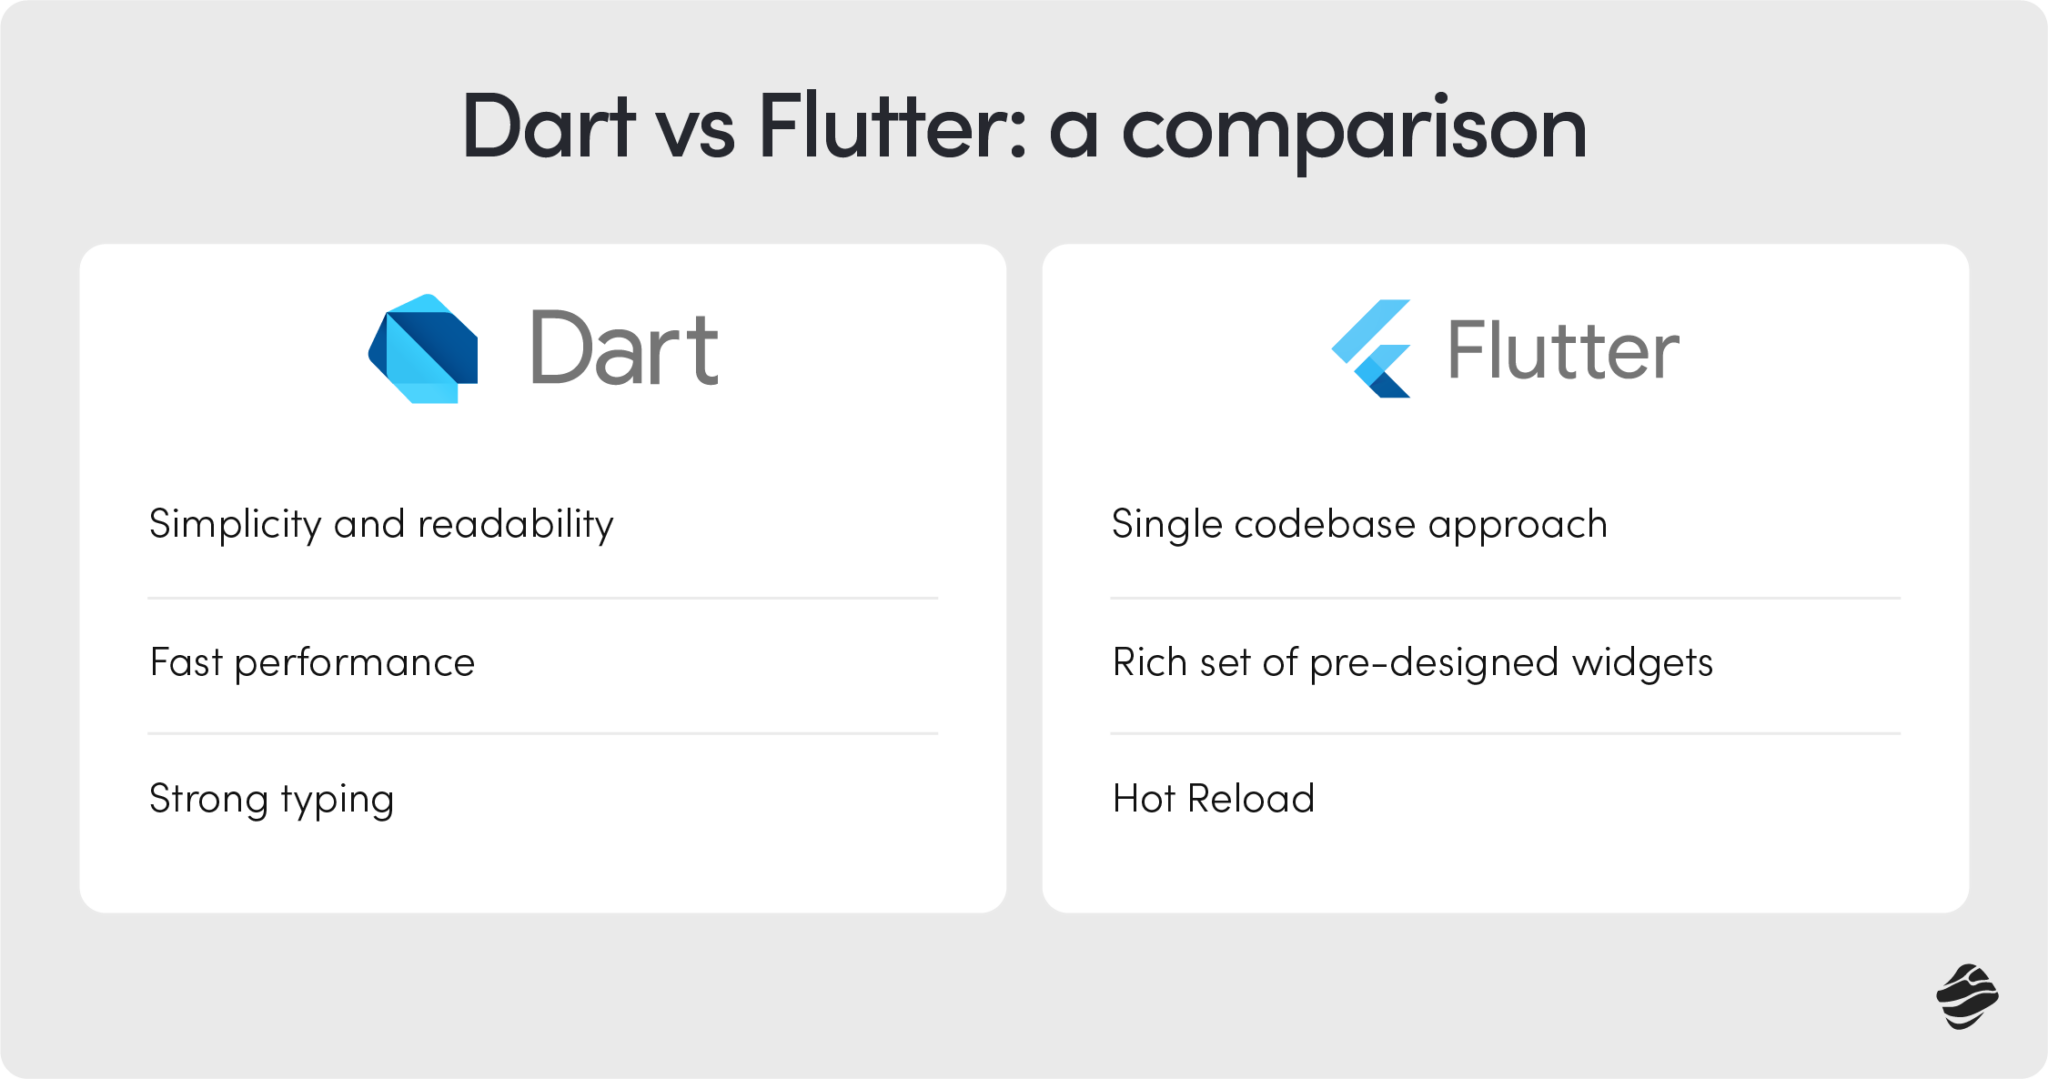The height and width of the screenshot is (1079, 2048).
Task: Click the word 'Flutter:' in the title
Action: point(892,127)
